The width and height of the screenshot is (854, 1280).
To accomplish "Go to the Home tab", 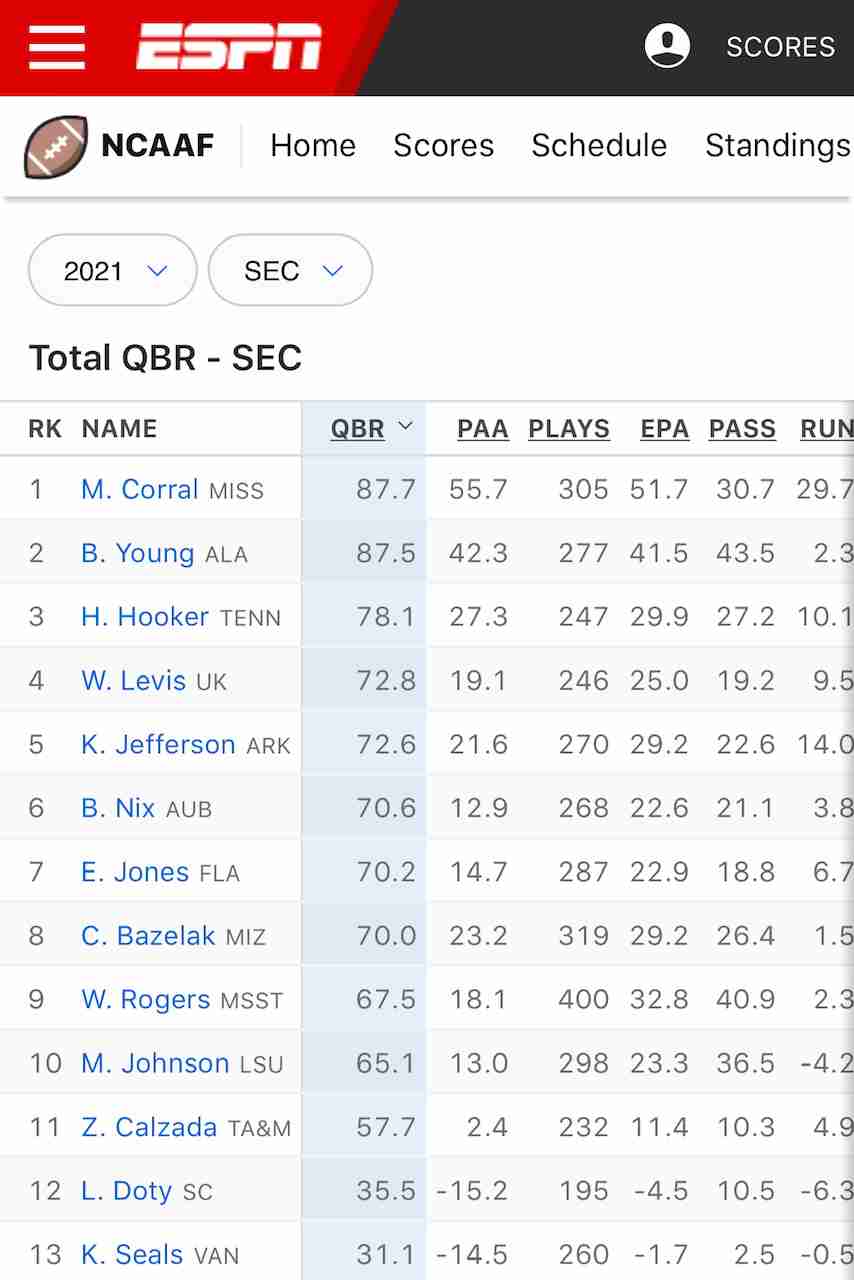I will [313, 146].
